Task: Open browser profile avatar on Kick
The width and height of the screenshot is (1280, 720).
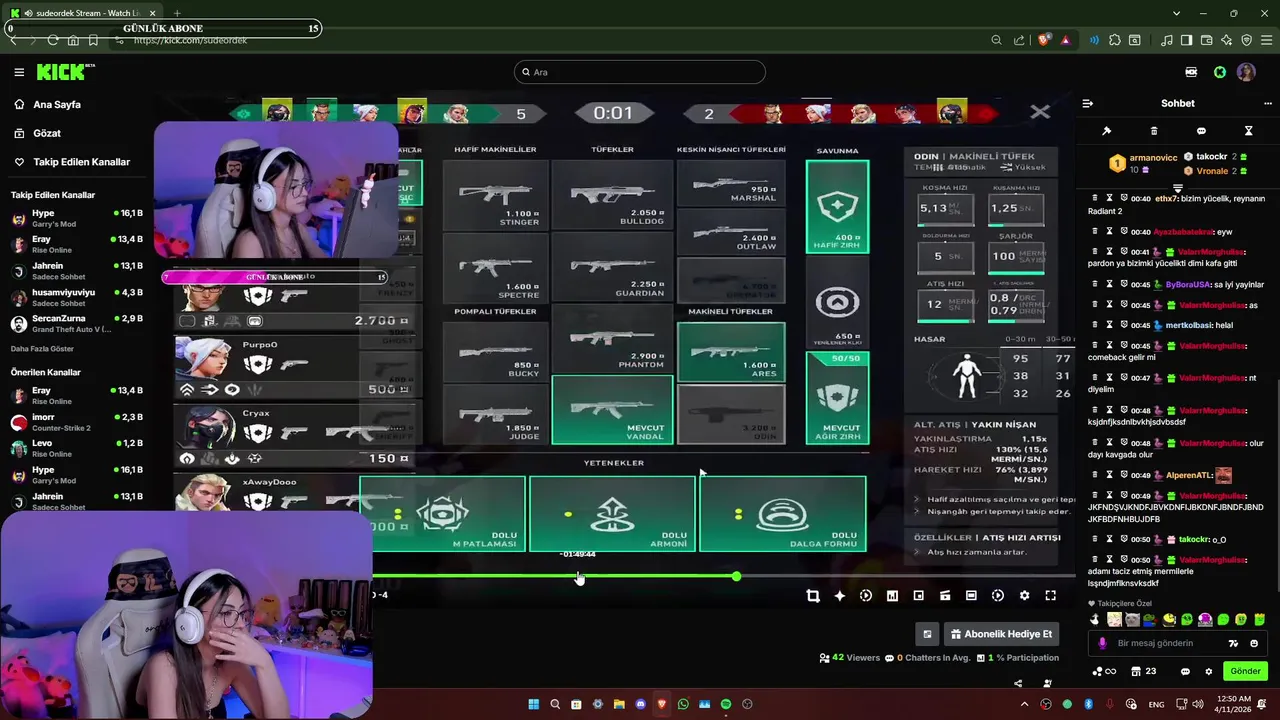Action: pos(1246,72)
